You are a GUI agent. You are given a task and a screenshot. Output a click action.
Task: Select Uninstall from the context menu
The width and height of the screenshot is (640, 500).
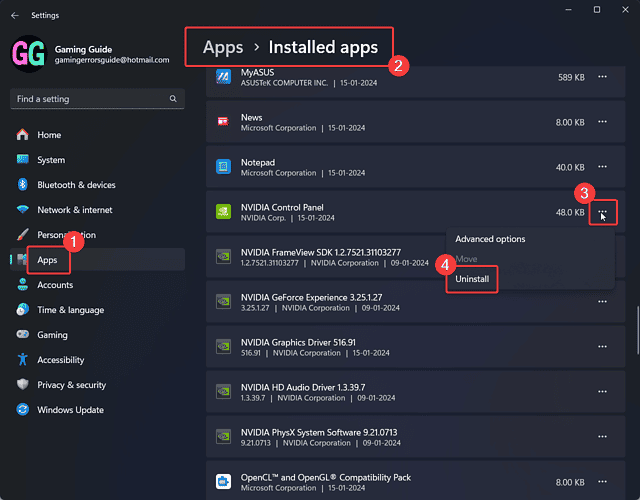coord(472,279)
